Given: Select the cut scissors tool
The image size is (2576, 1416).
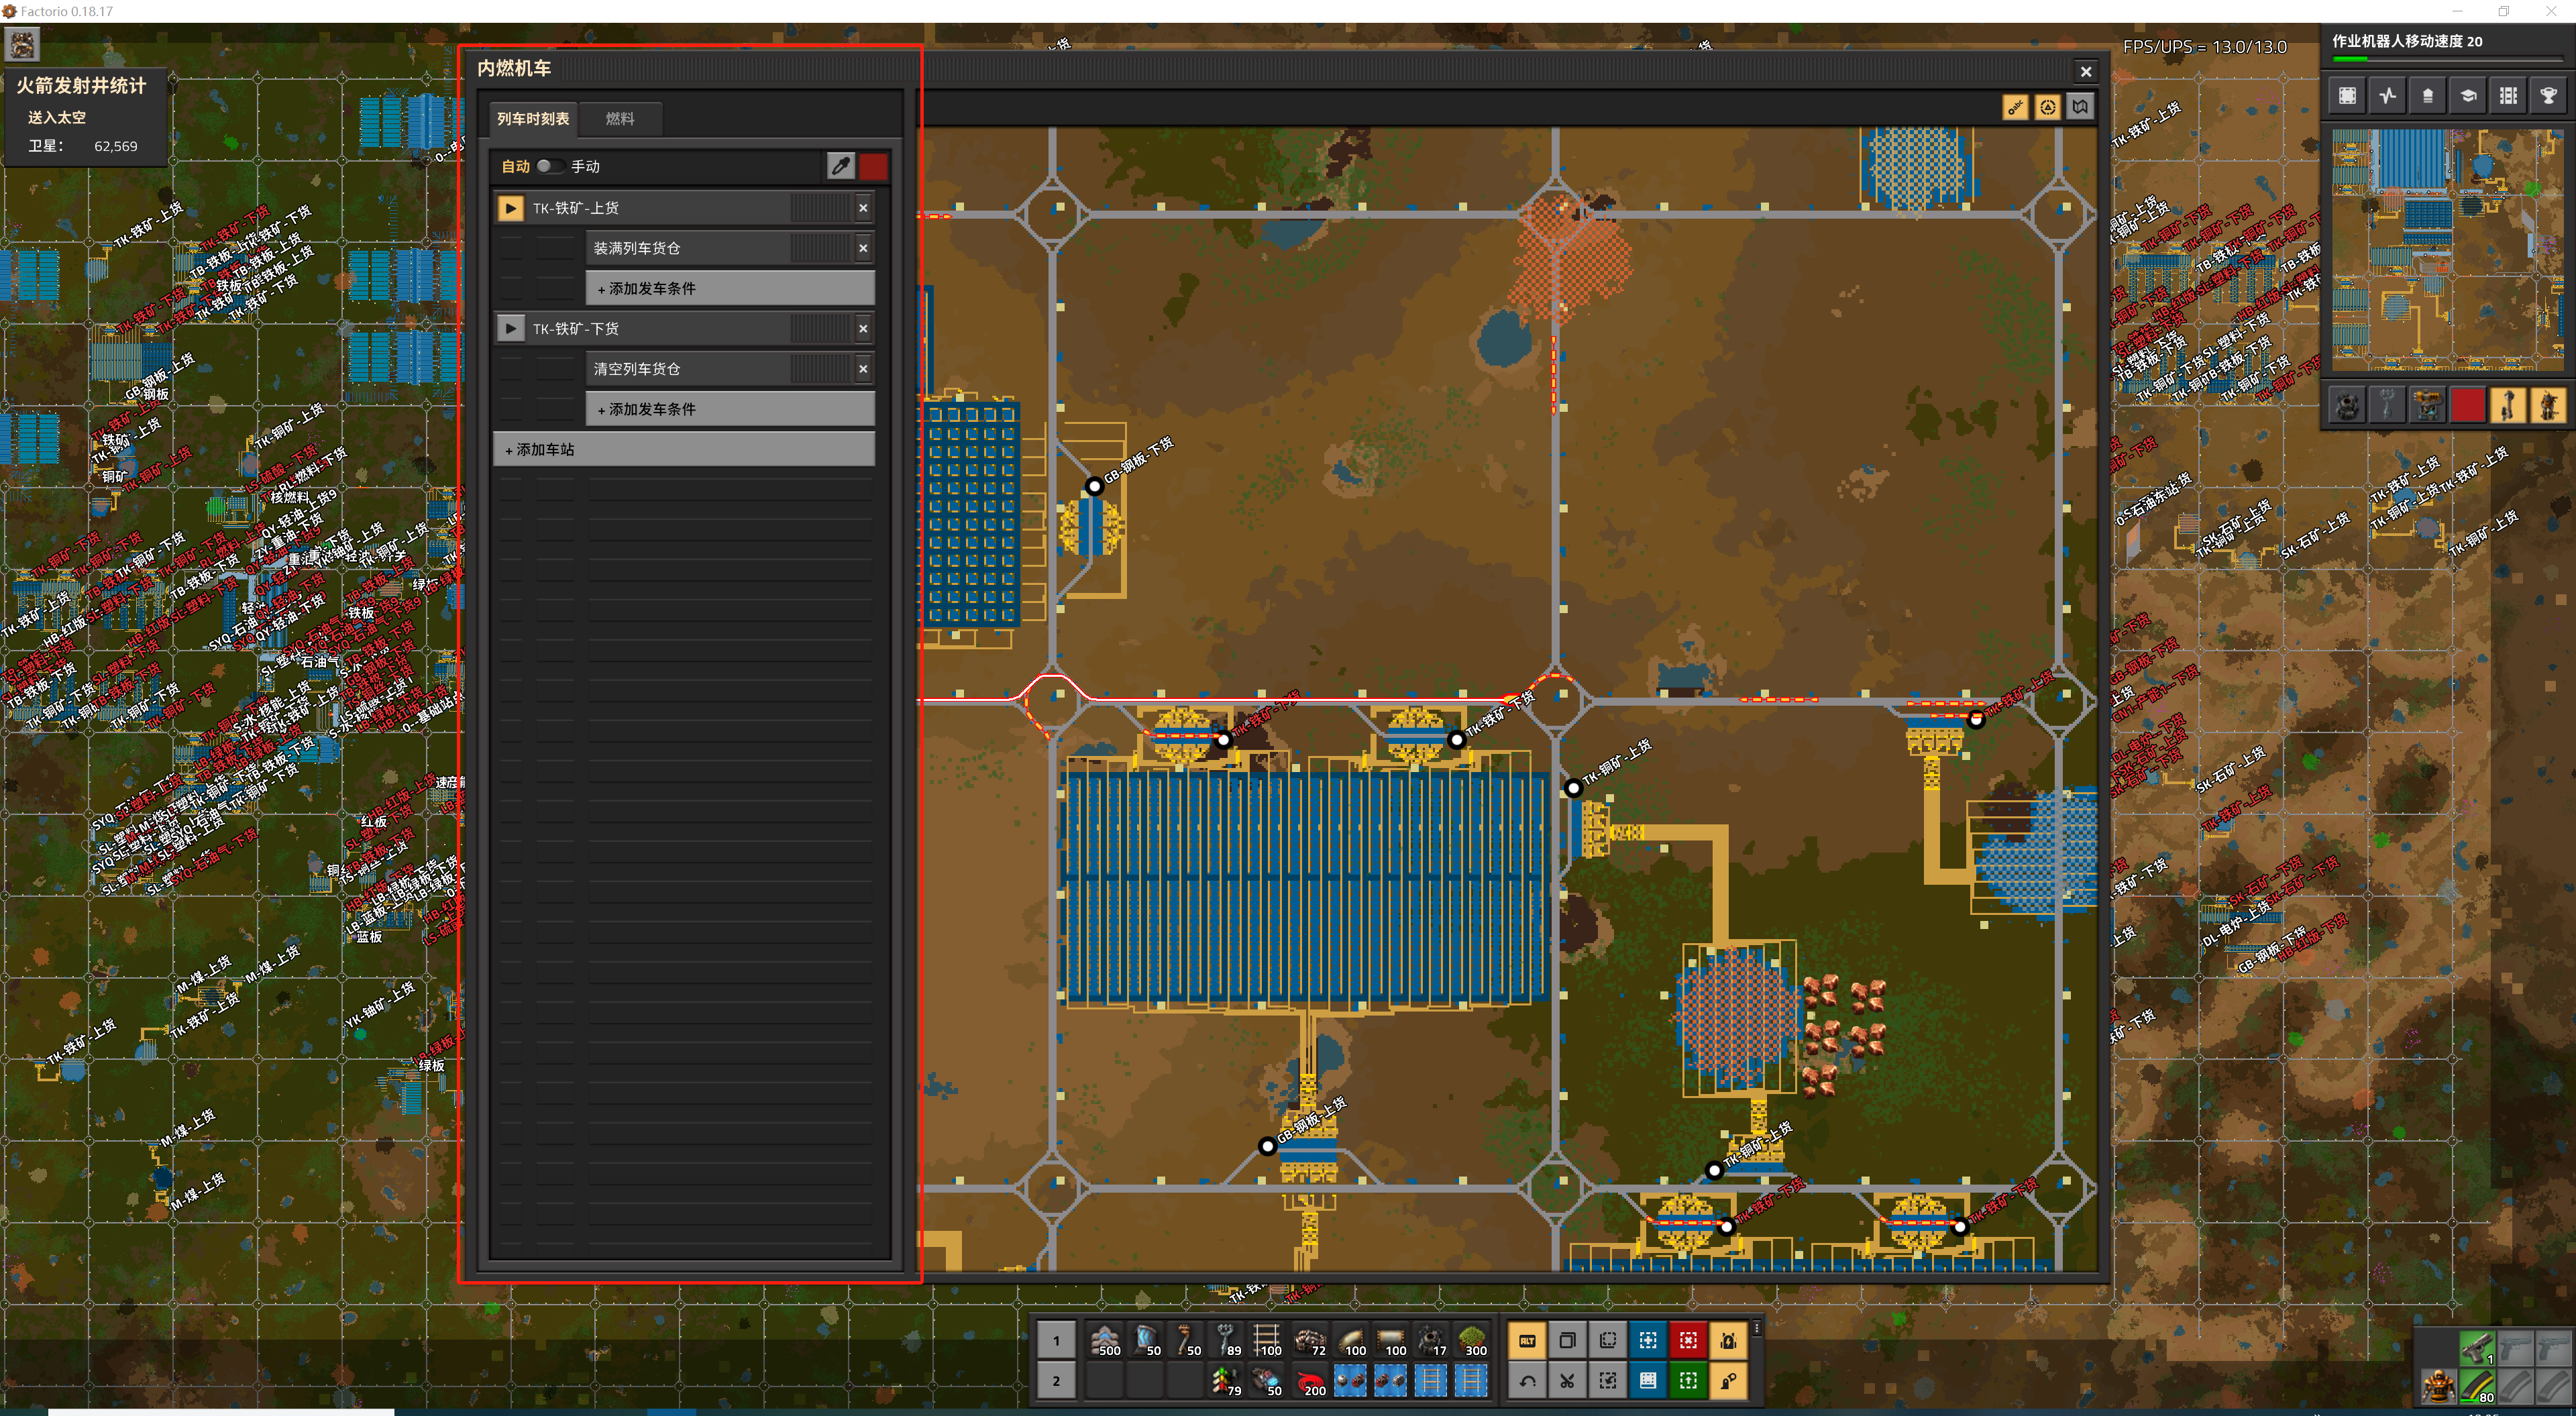Looking at the screenshot, I should tap(1567, 1381).
